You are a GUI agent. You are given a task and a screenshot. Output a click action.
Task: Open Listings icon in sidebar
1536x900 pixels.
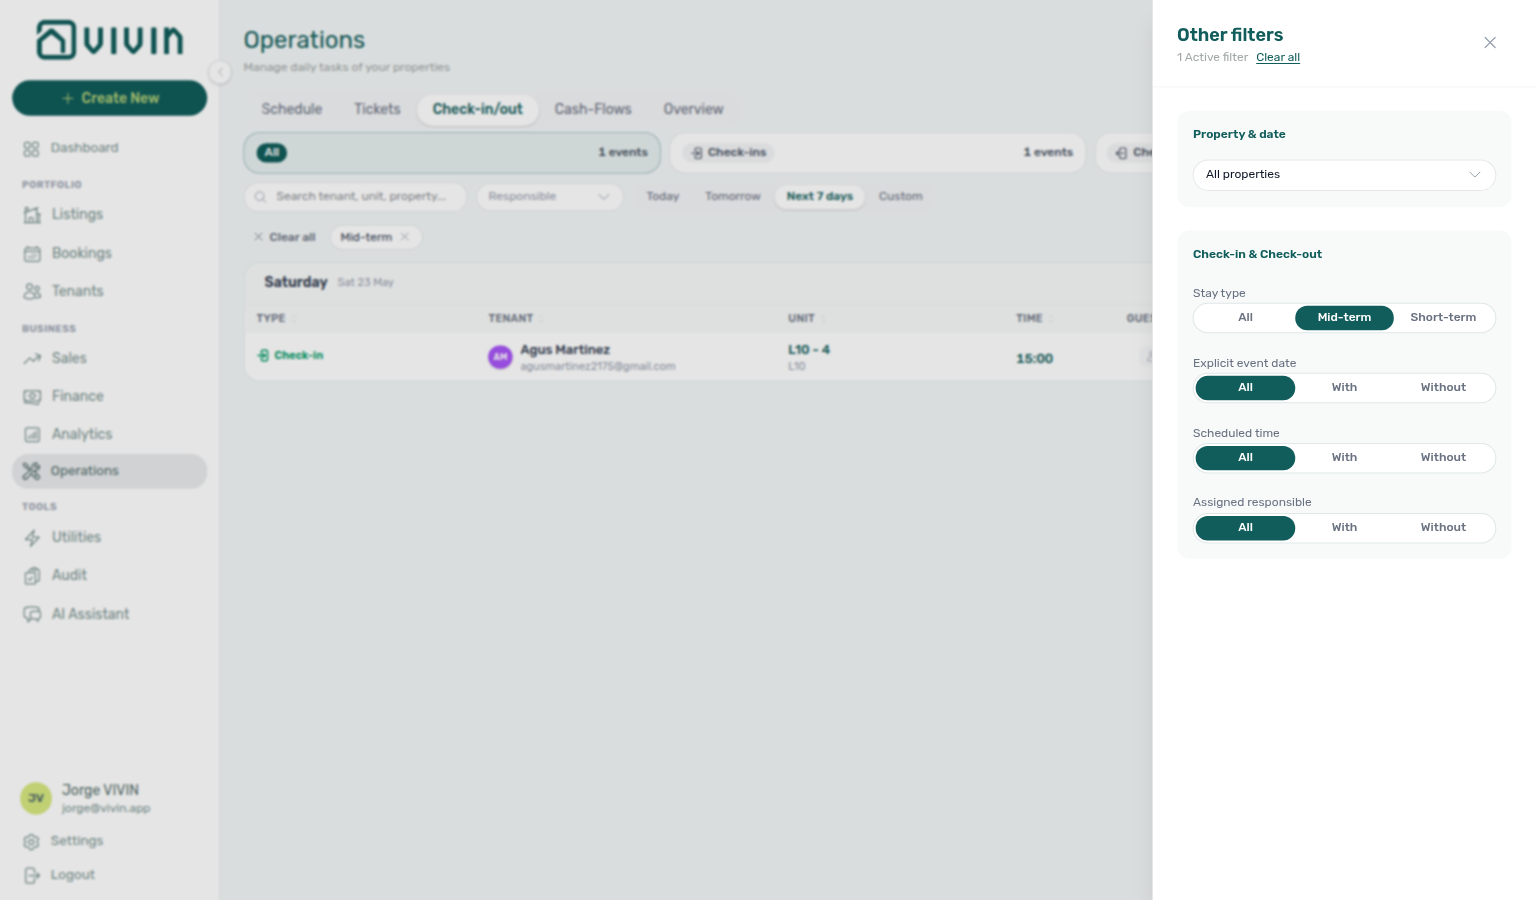pos(32,215)
